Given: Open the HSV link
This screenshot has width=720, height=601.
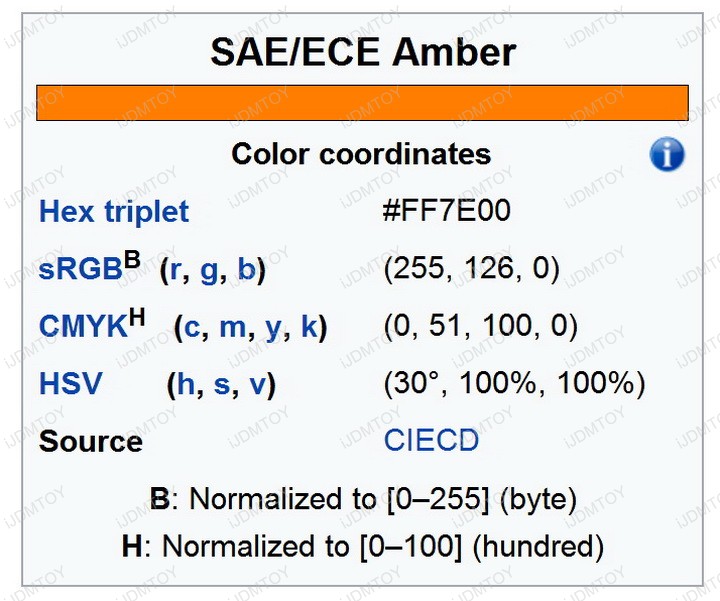Looking at the screenshot, I should tap(70, 383).
